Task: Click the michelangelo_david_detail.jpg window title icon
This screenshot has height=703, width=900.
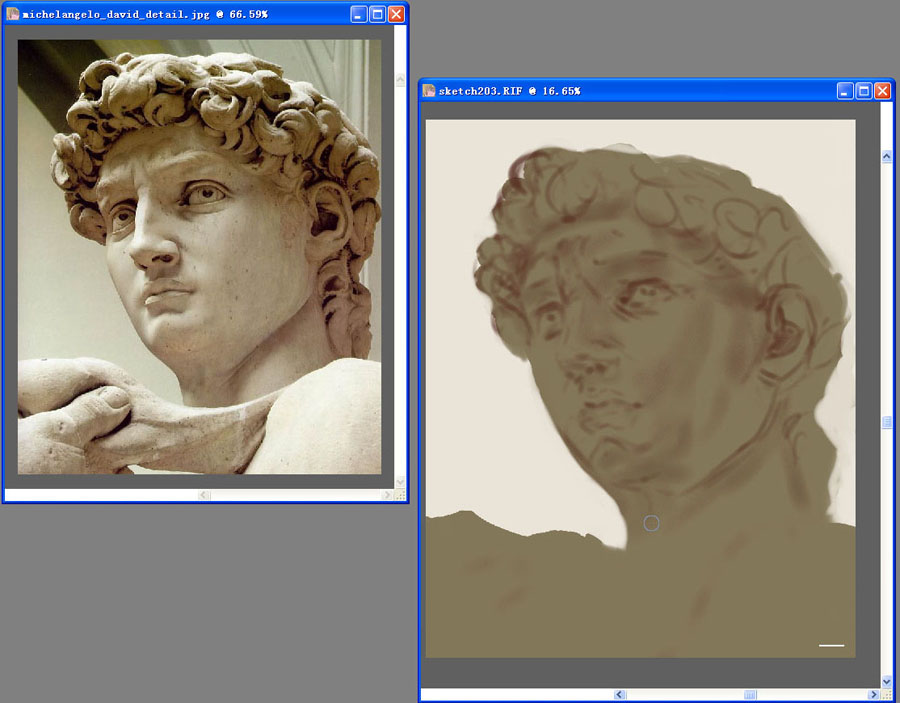Action: click(x=13, y=14)
